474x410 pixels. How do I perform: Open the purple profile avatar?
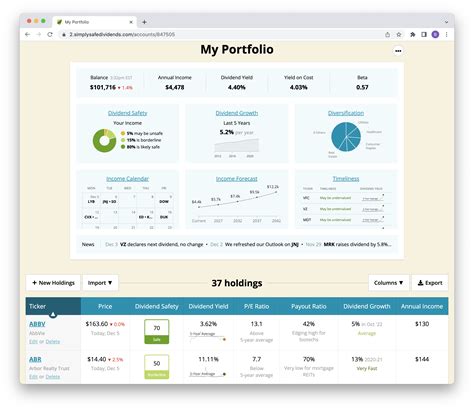tap(435, 34)
